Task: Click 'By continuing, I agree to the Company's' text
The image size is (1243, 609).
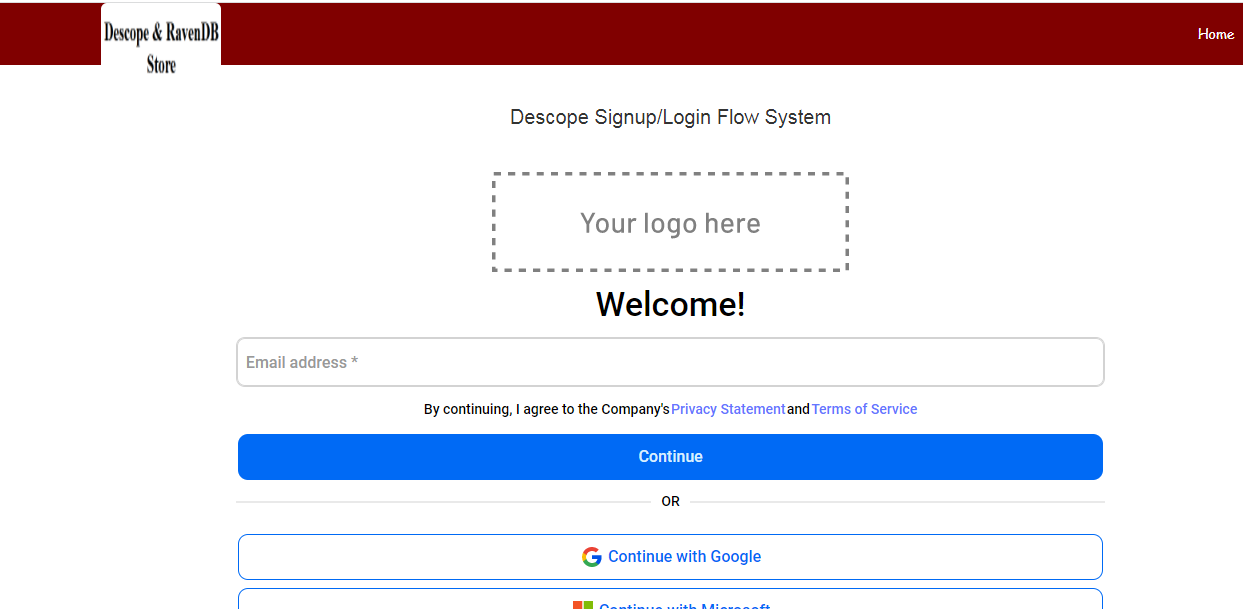Action: click(547, 409)
